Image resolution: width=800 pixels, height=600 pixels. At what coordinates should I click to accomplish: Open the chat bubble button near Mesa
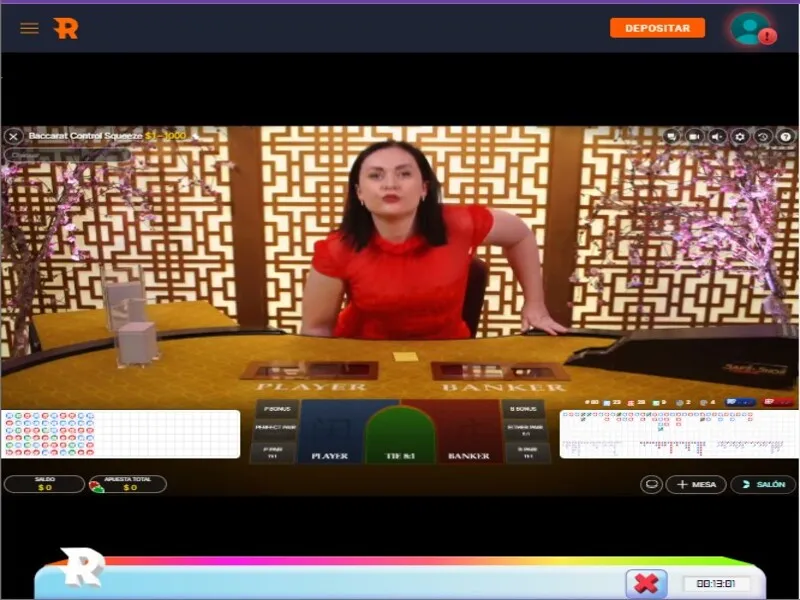tap(651, 484)
